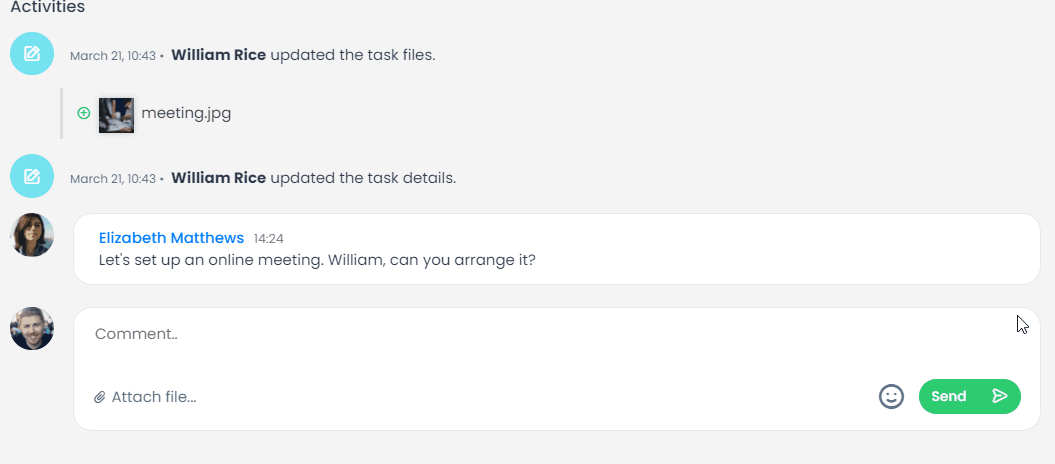Screen dimensions: 1055x464
Task: Click William Rice in the task files entry
Action: point(218,55)
